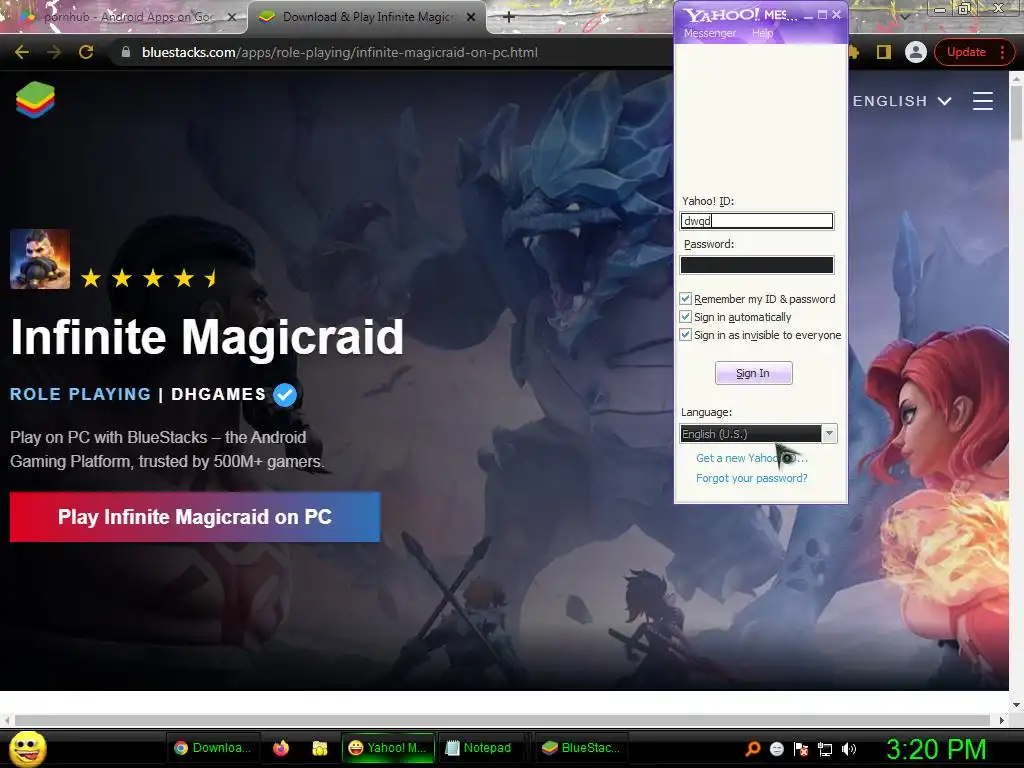
Task: Open the Help menu in Yahoo! Messenger
Action: pyautogui.click(x=762, y=33)
